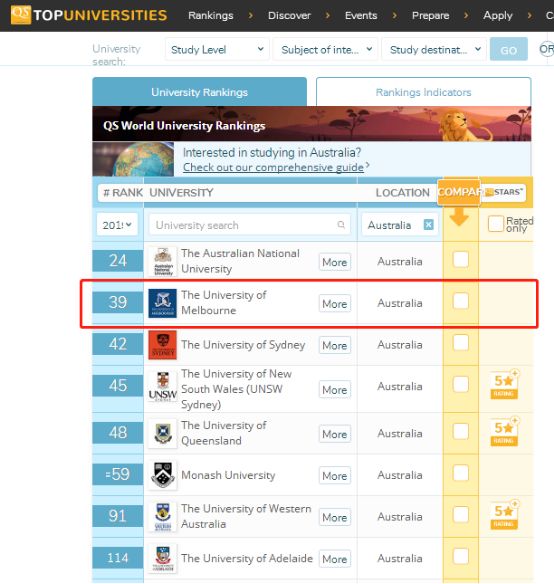This screenshot has height=584, width=554.
Task: Open the Apply menu
Action: coord(498,15)
